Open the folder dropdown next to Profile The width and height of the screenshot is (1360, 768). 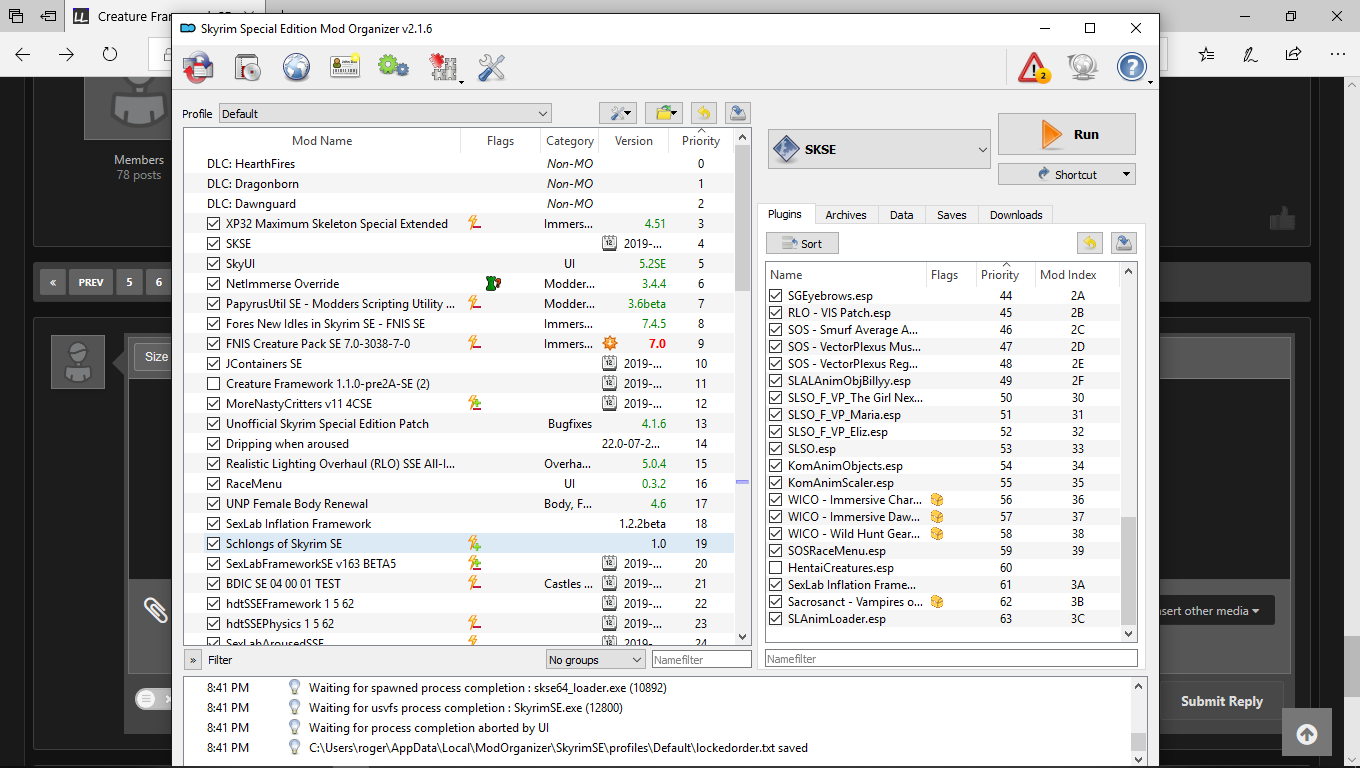point(664,113)
